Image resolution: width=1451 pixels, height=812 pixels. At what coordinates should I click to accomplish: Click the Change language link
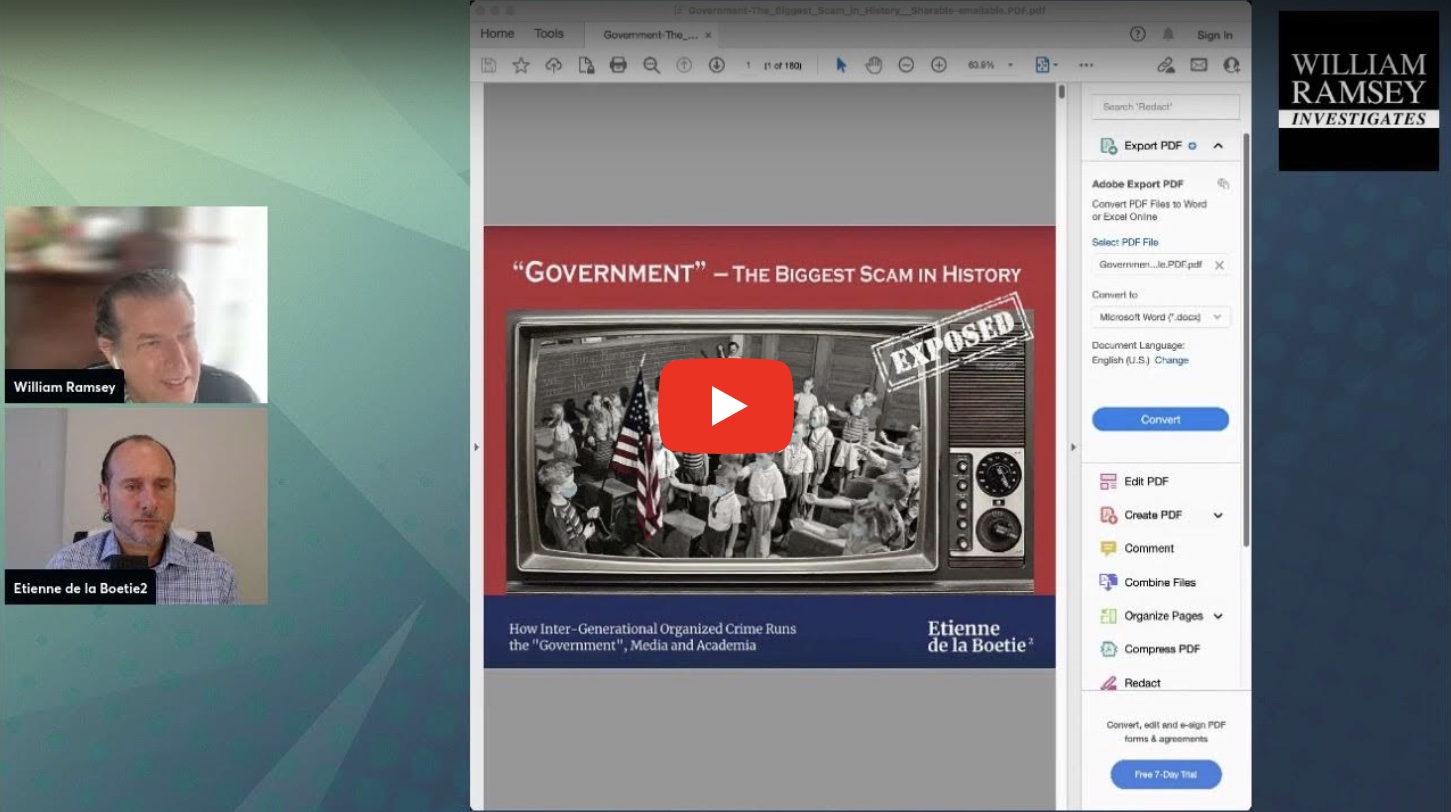click(x=1171, y=360)
